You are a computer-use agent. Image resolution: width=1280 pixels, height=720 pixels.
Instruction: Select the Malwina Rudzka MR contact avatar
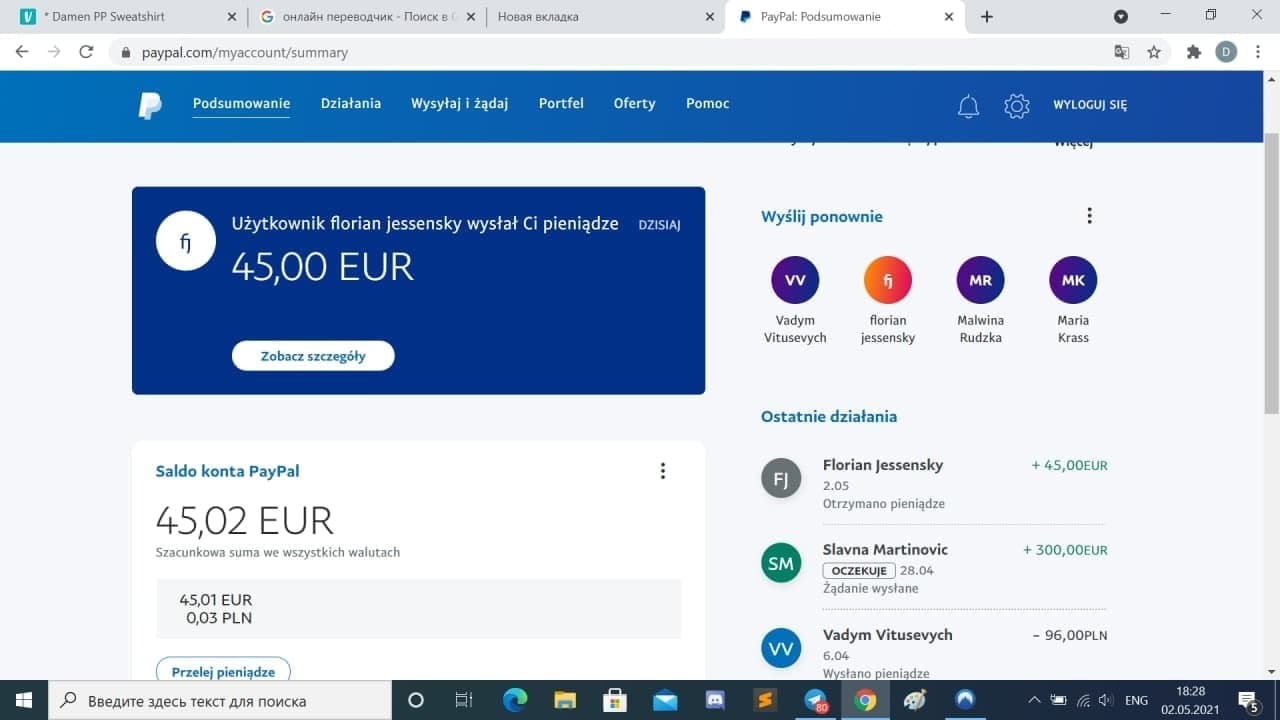[x=980, y=280]
